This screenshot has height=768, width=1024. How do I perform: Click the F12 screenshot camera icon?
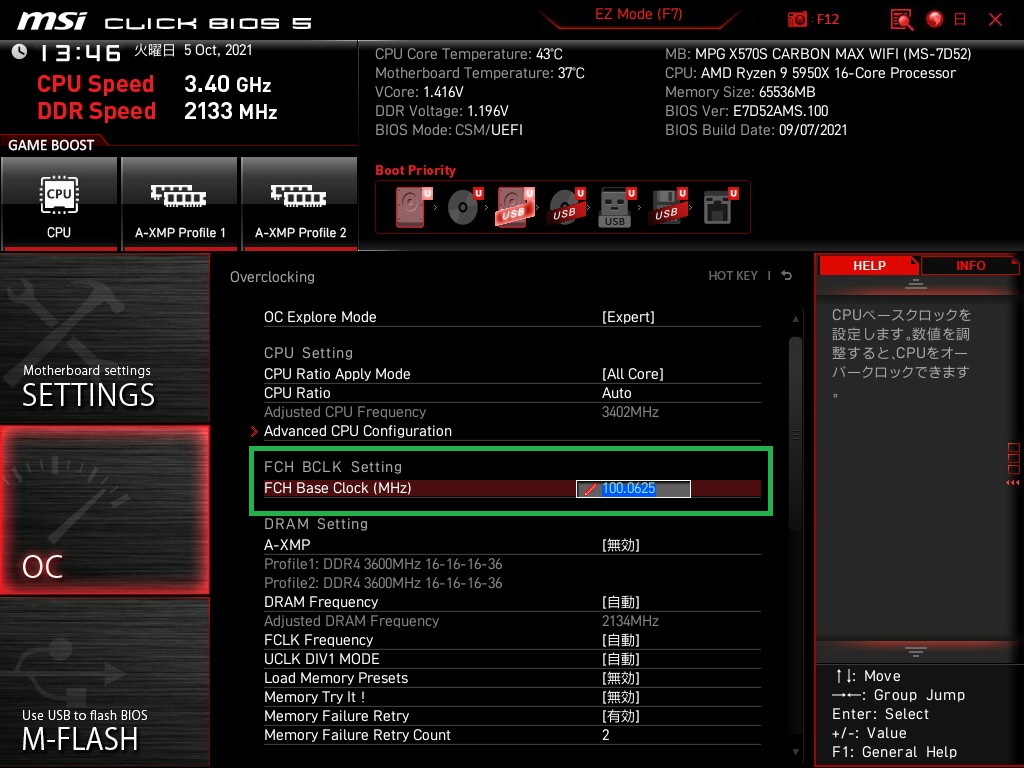tap(797, 20)
